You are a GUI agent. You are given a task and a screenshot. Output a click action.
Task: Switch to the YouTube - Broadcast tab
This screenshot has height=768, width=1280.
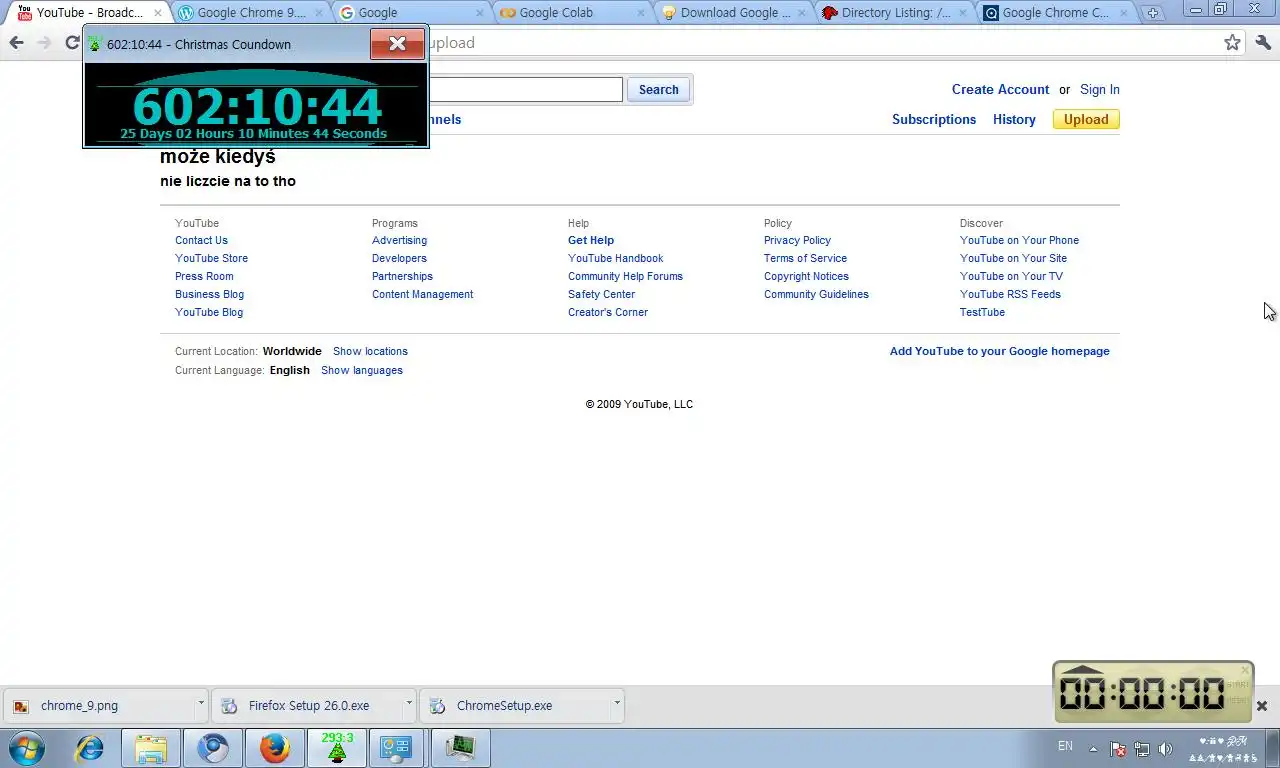click(x=86, y=13)
